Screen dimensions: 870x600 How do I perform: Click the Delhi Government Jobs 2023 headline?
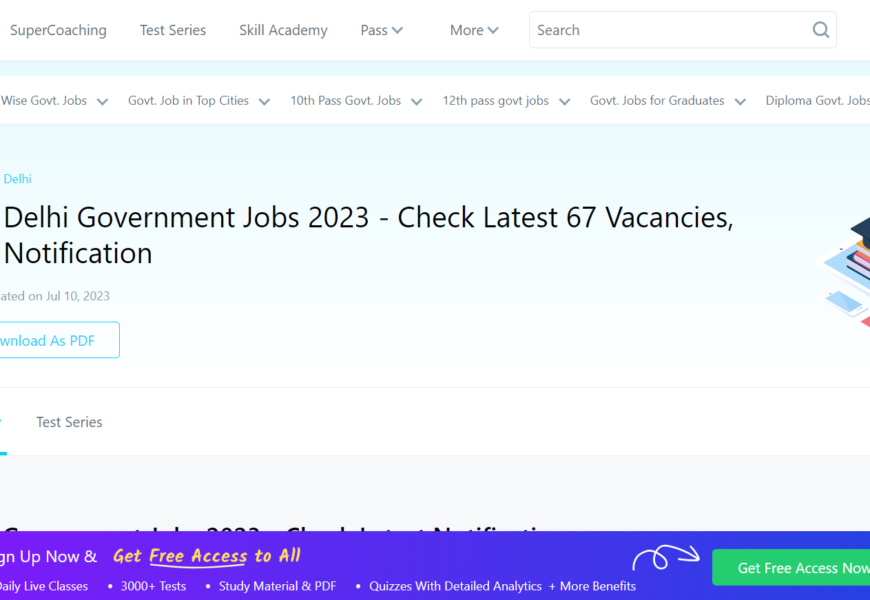click(368, 234)
